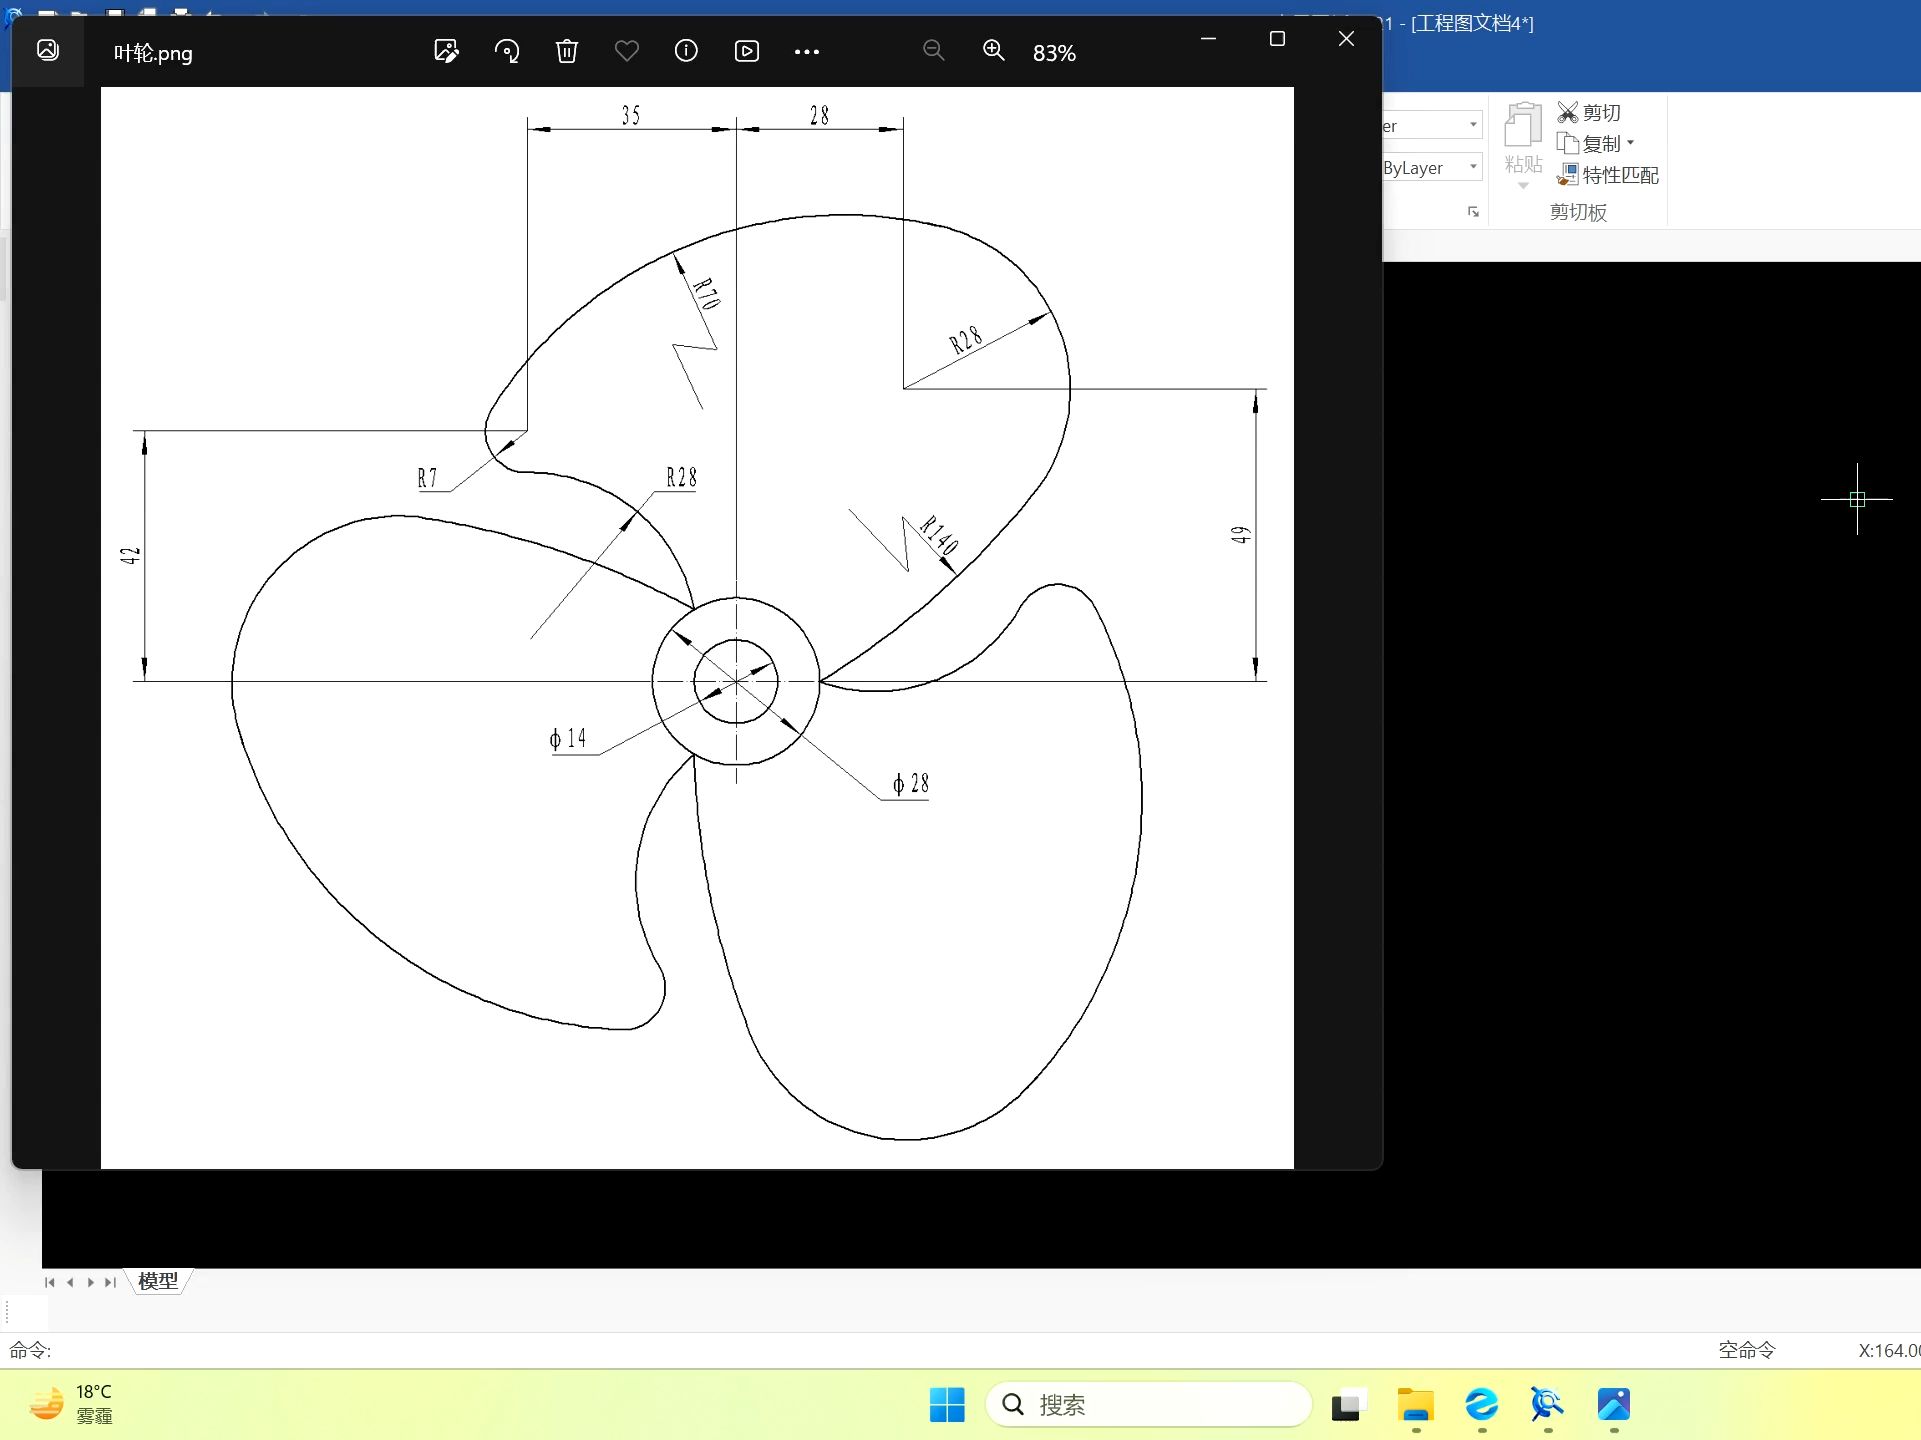Open File Explorer from the taskbar
1921x1440 pixels.
(1415, 1405)
